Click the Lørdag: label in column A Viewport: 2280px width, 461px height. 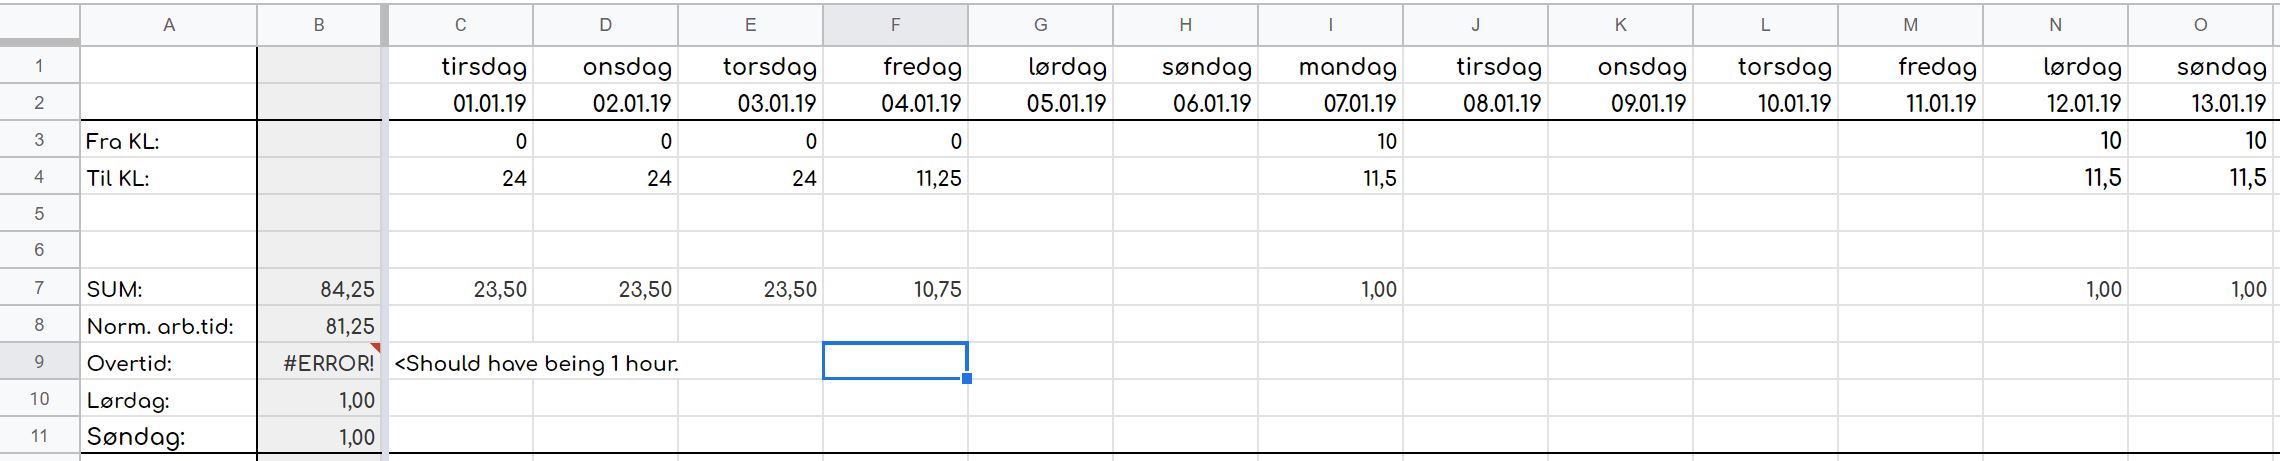pos(169,400)
